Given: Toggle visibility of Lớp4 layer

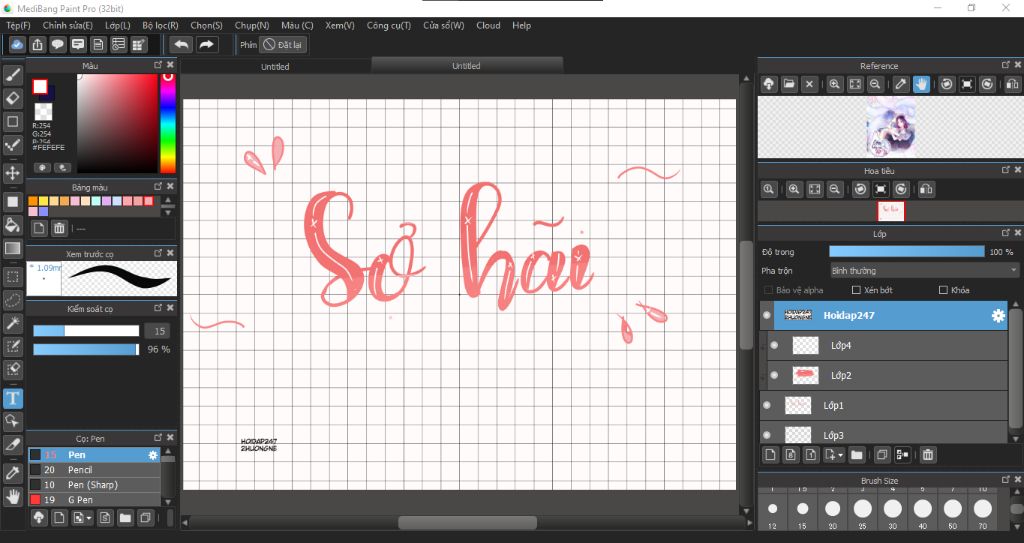Looking at the screenshot, I should tap(775, 346).
